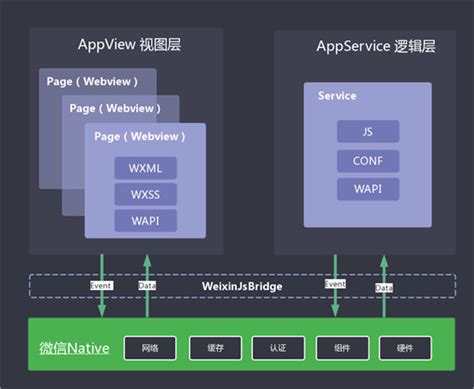Click the "Data" label below AppView
Image resolution: width=474 pixels, height=389 pixels.
147,286
